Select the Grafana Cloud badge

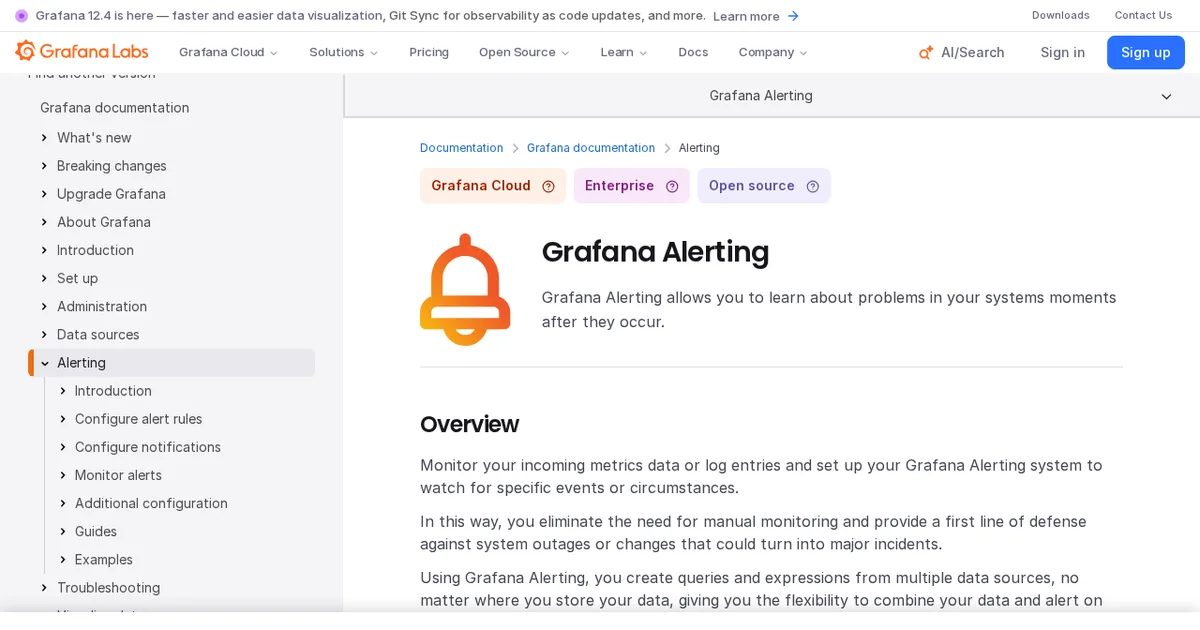pyautogui.click(x=493, y=186)
